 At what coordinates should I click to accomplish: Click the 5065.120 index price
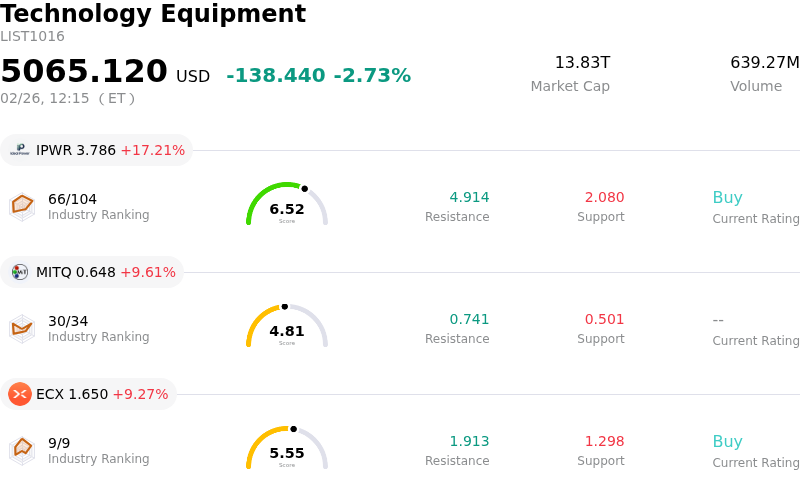(x=84, y=72)
